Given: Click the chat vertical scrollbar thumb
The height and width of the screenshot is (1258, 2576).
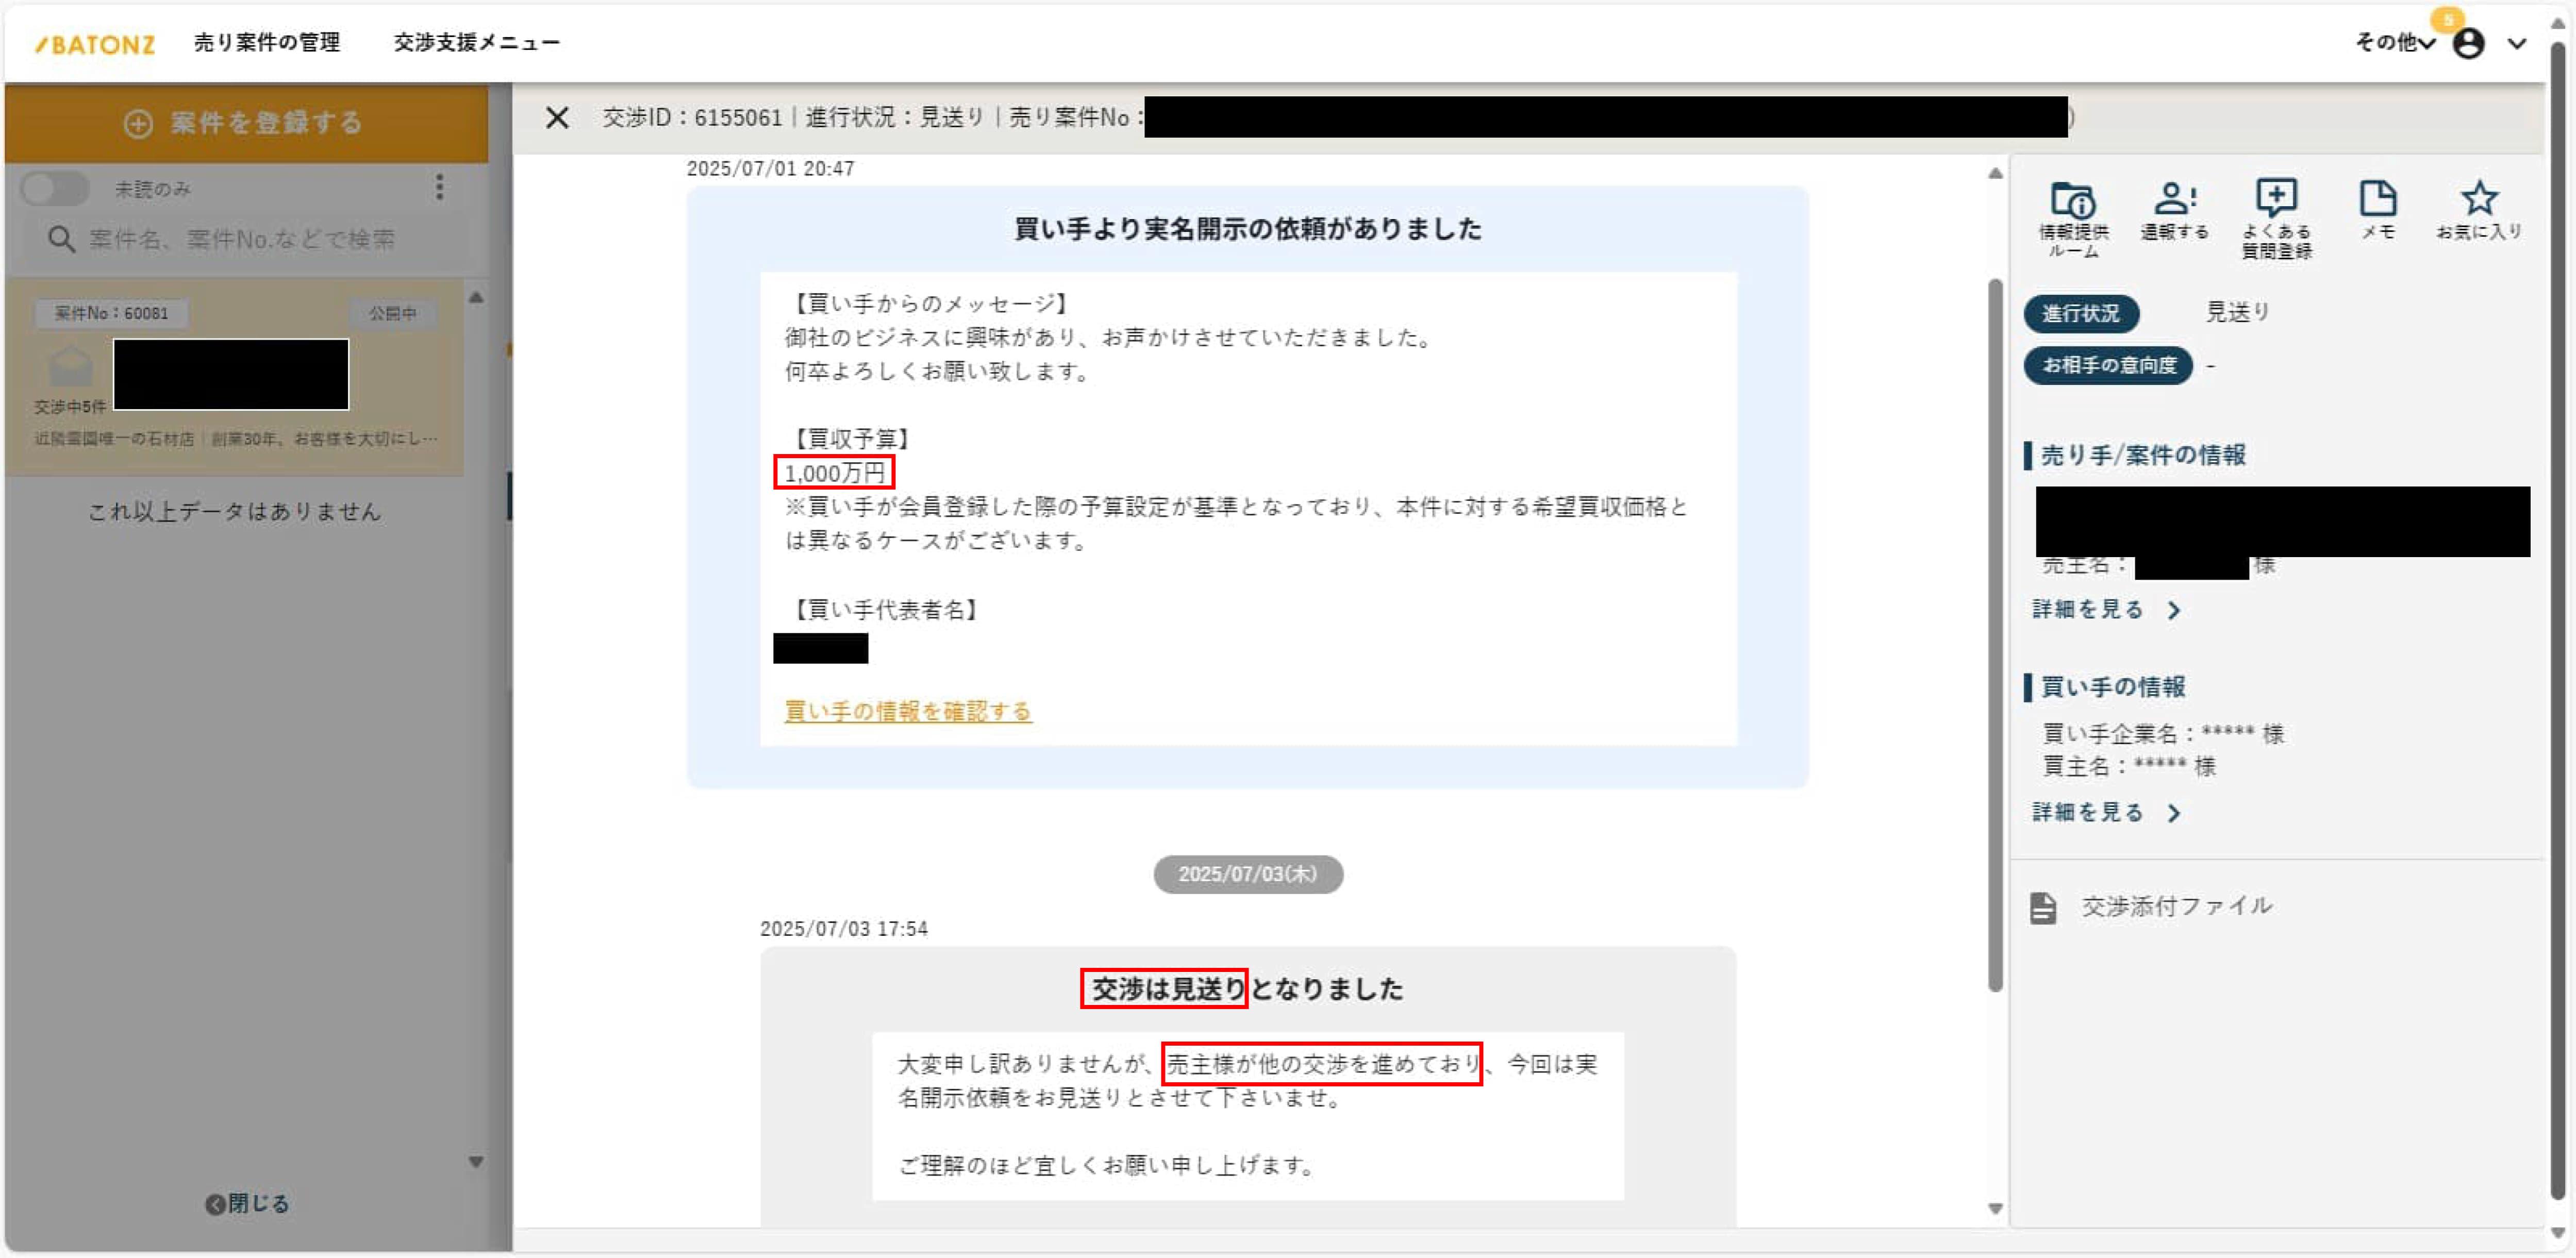Looking at the screenshot, I should coord(1995,635).
